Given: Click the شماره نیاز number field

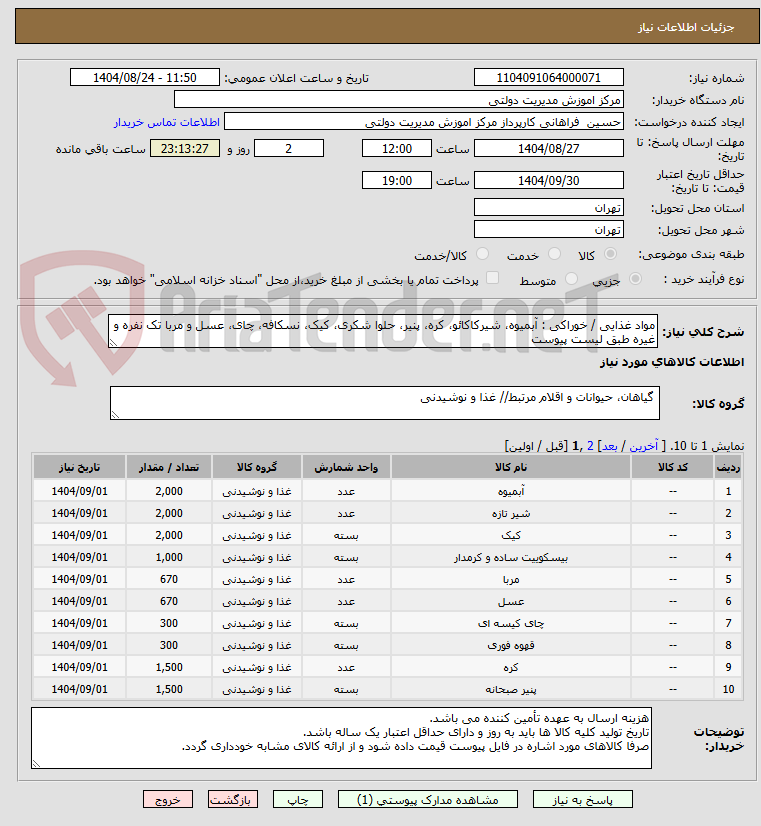Looking at the screenshot, I should (x=549, y=77).
